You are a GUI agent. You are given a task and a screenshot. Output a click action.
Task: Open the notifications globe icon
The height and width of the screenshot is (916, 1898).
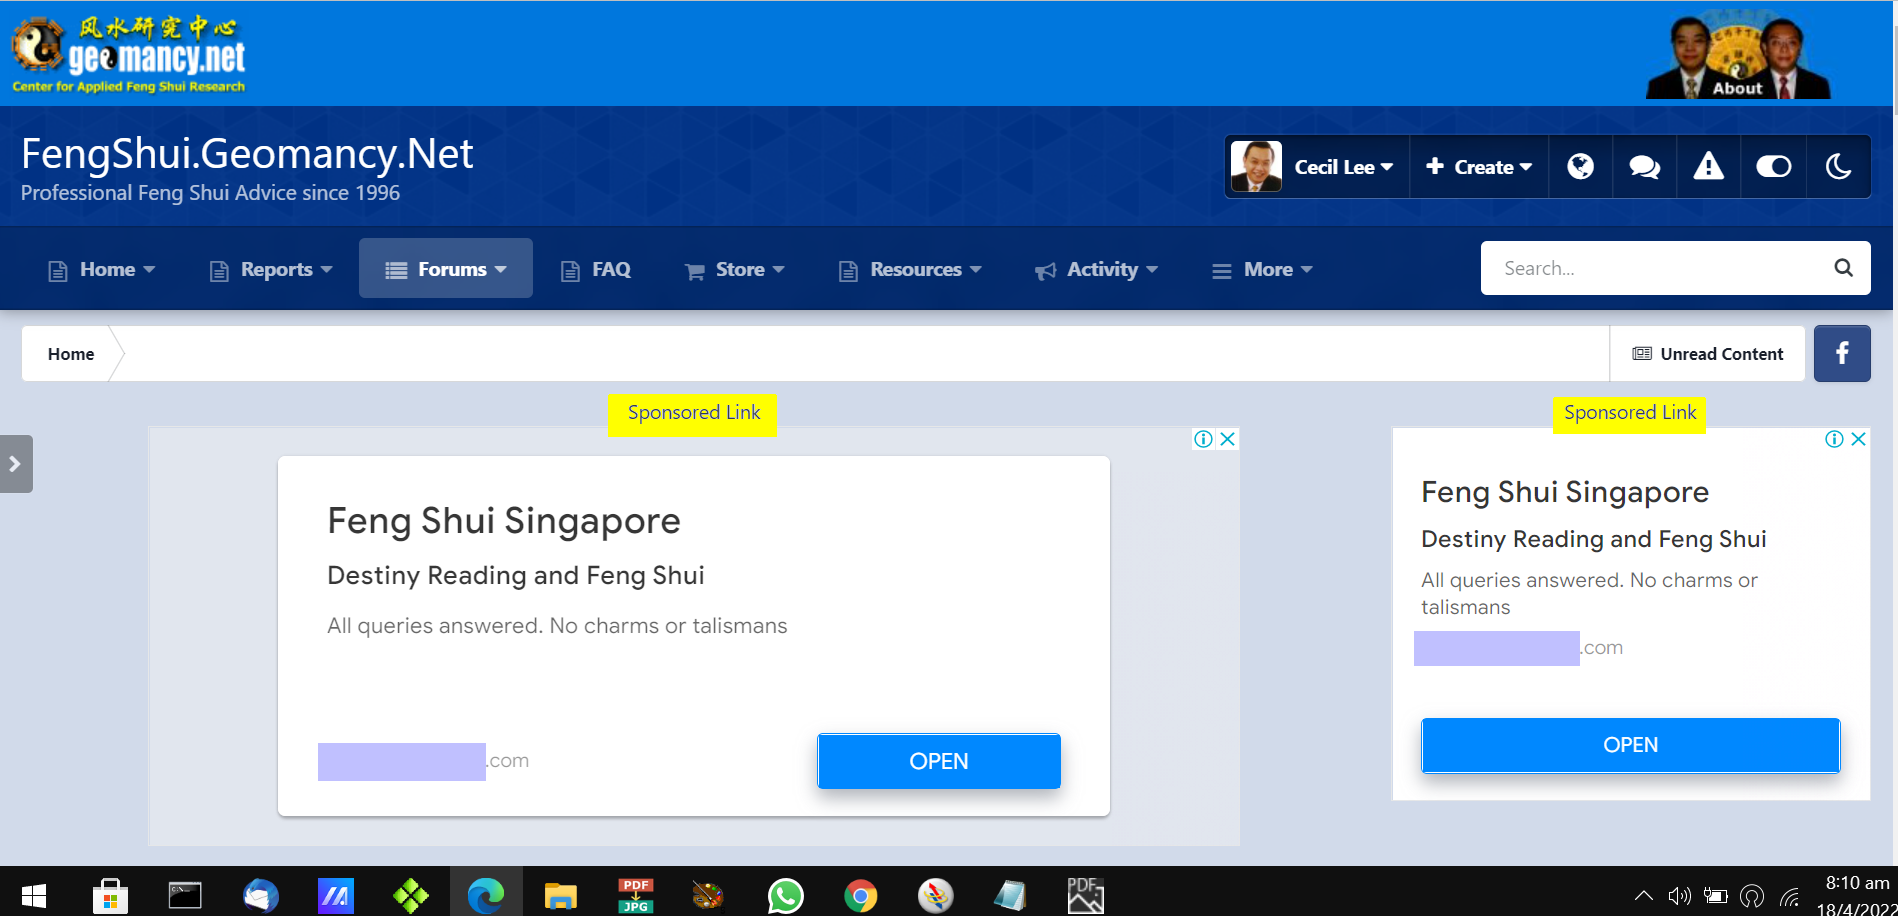click(x=1580, y=166)
